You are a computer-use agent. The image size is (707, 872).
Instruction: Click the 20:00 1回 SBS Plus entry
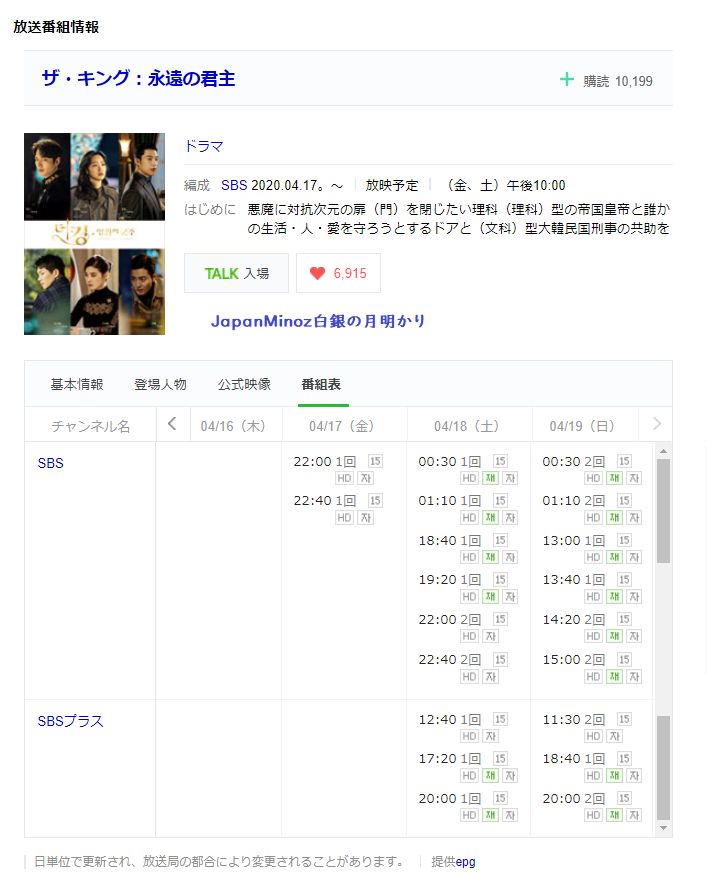click(449, 799)
